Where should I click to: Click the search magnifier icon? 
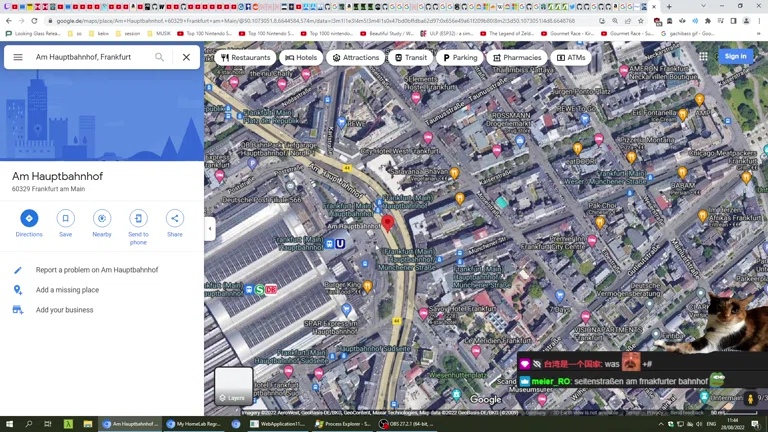point(159,57)
